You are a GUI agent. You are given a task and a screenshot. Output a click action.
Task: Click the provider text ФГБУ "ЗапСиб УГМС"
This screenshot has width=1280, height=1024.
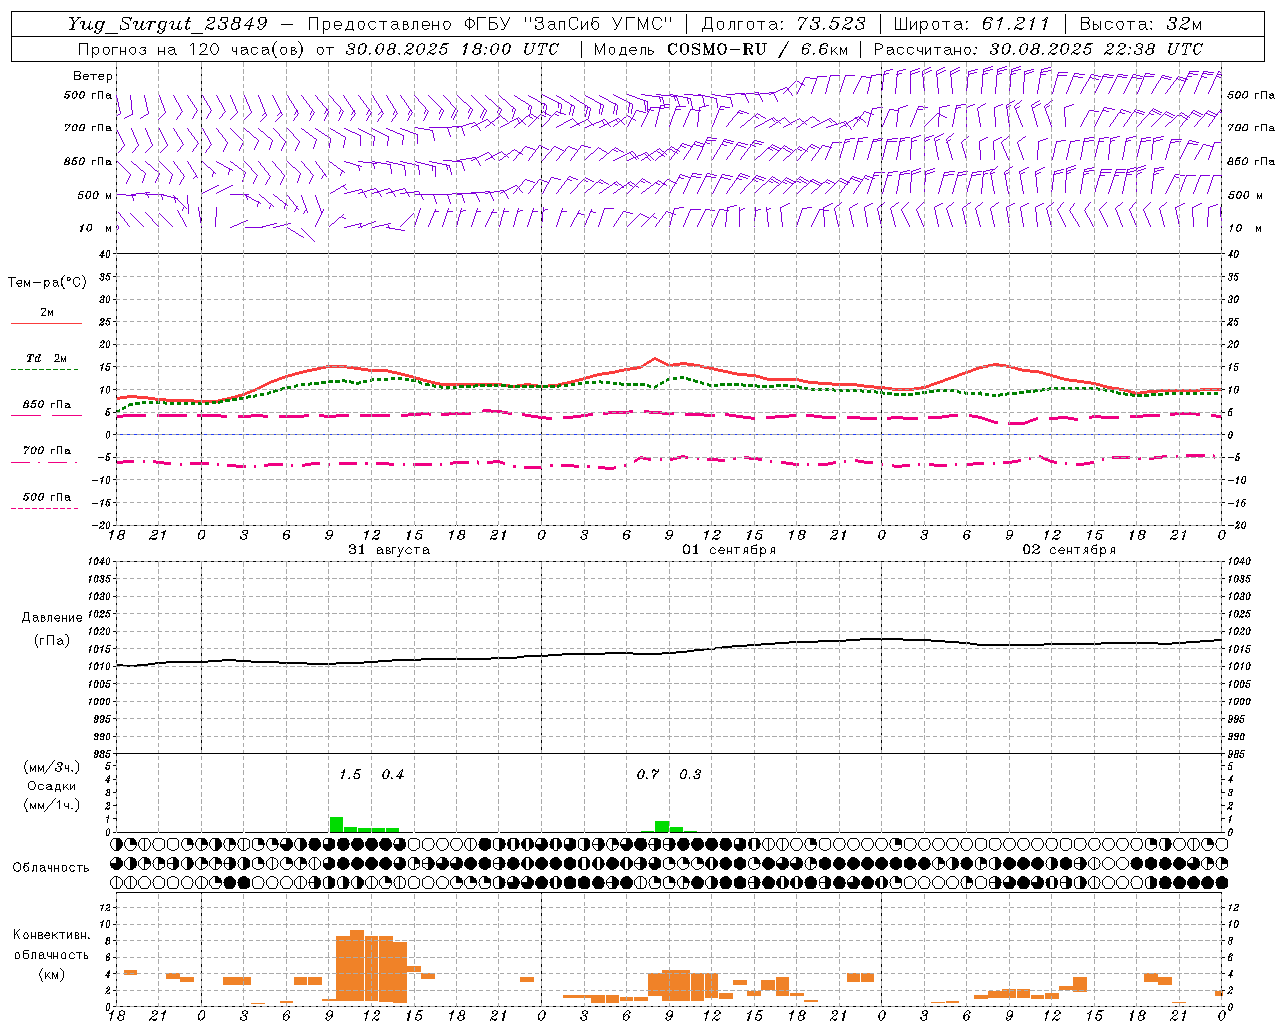569,24
